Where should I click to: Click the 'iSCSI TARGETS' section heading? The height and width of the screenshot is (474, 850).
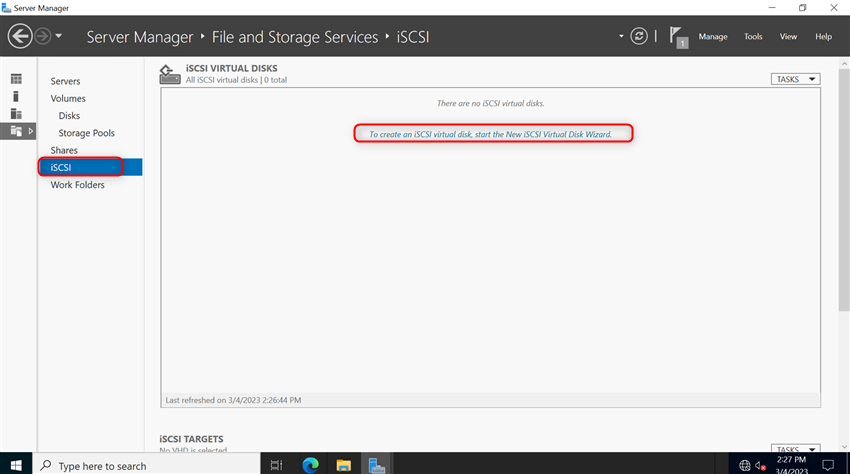pos(191,439)
